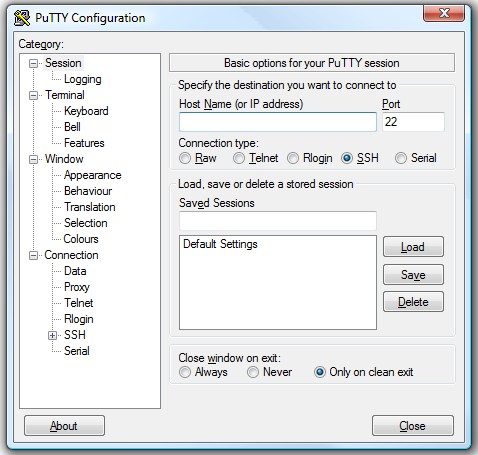Select the Serial connection radio button
478x455 pixels.
[401, 158]
